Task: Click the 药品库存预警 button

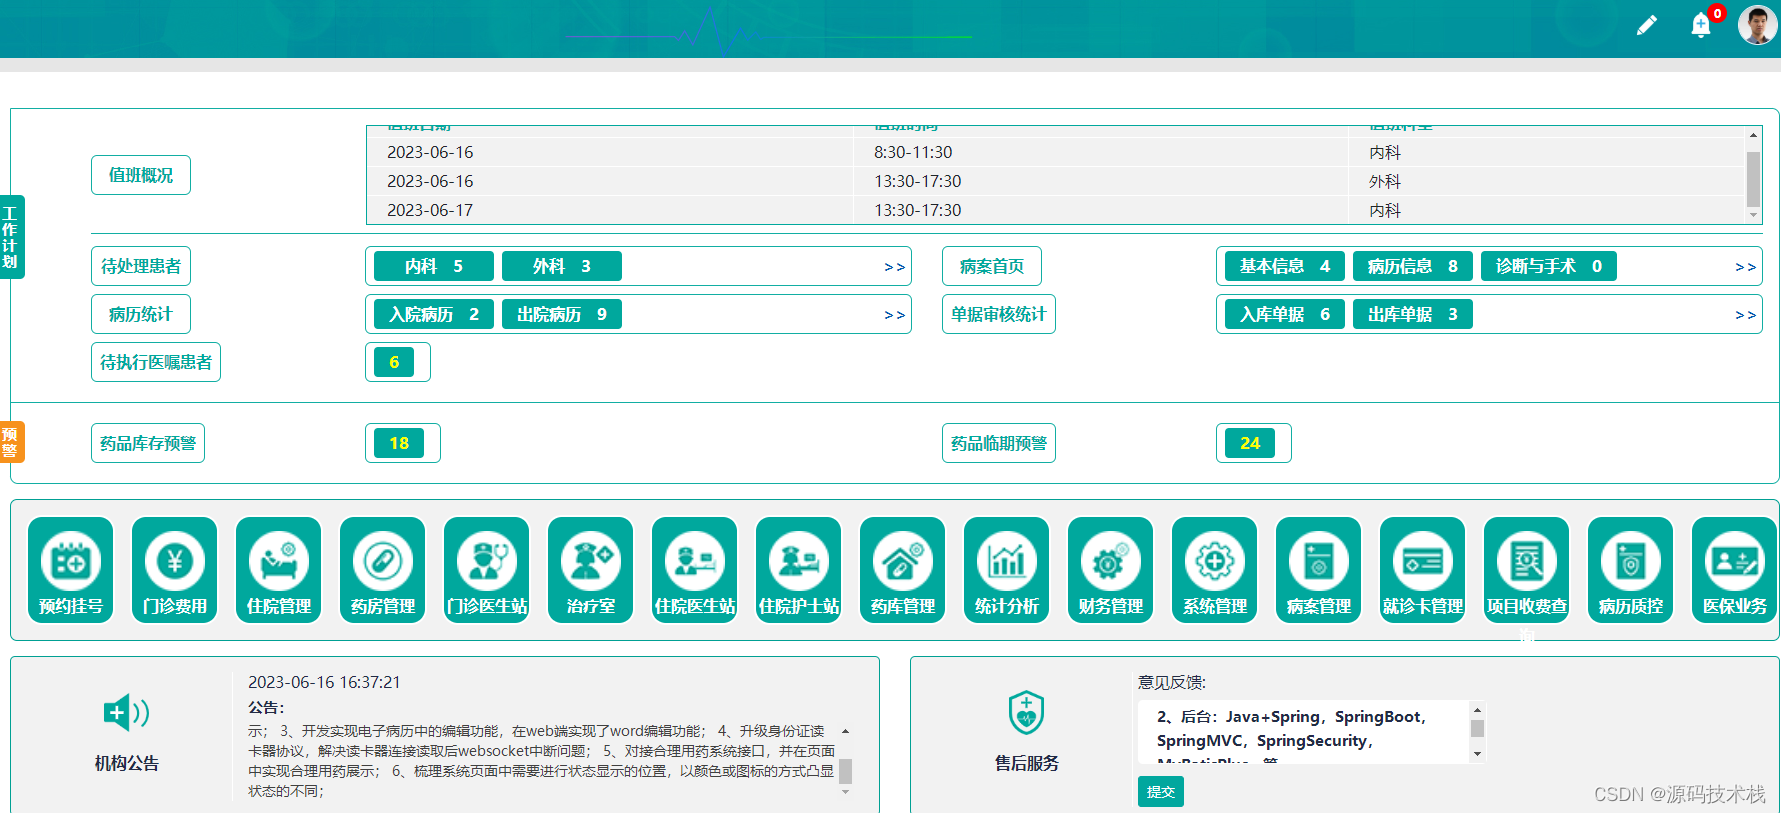Action: (148, 443)
